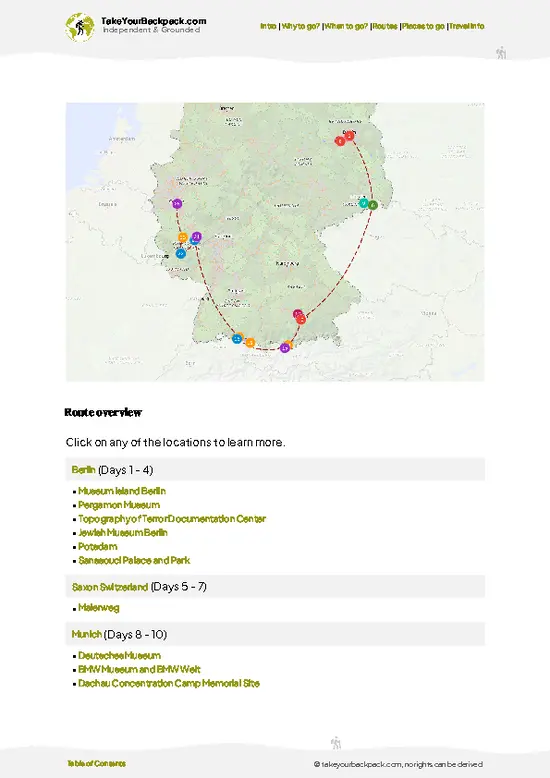Click the '(Days 8 - 10)' text
The image size is (550, 778).
(135, 634)
